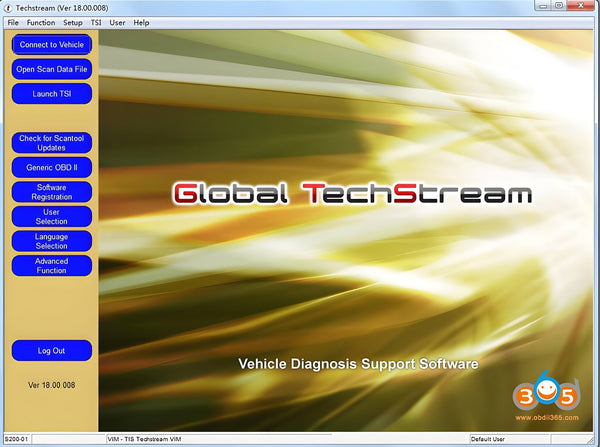This screenshot has width=600, height=447.
Task: Click the Log Out button
Action: [x=52, y=351]
